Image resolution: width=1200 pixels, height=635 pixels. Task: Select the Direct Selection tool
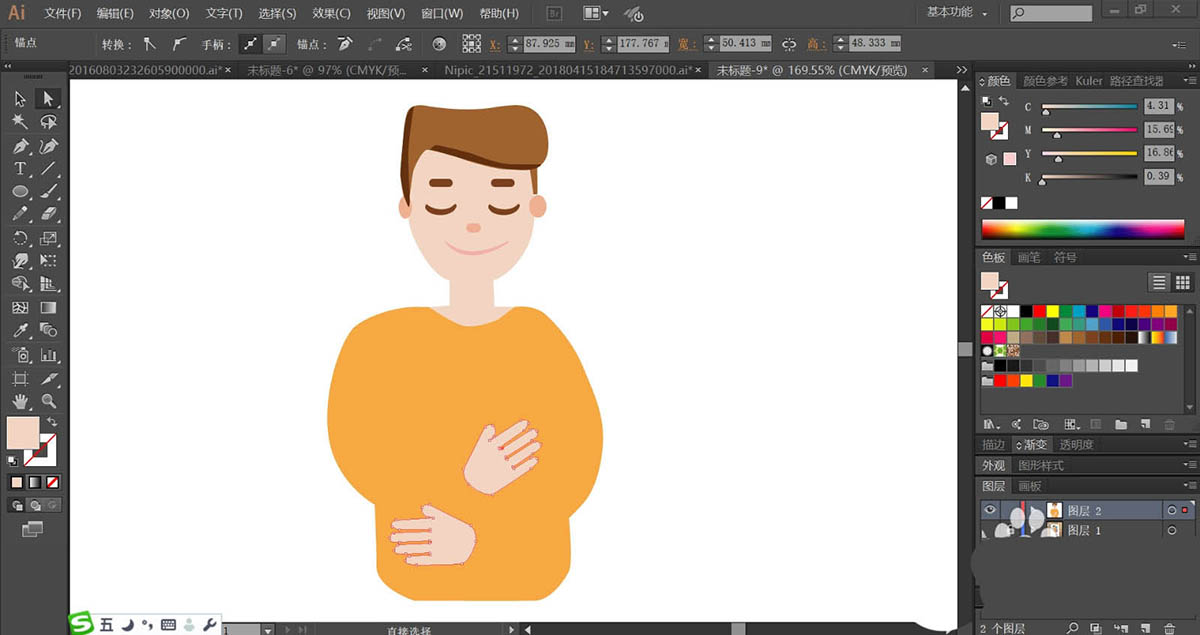click(48, 99)
